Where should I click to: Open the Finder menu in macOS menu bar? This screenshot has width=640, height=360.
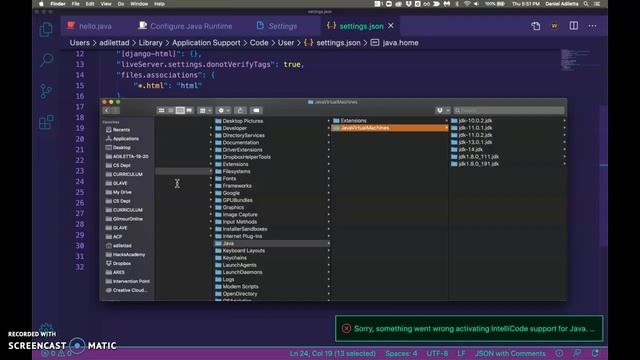click(x=58, y=4)
